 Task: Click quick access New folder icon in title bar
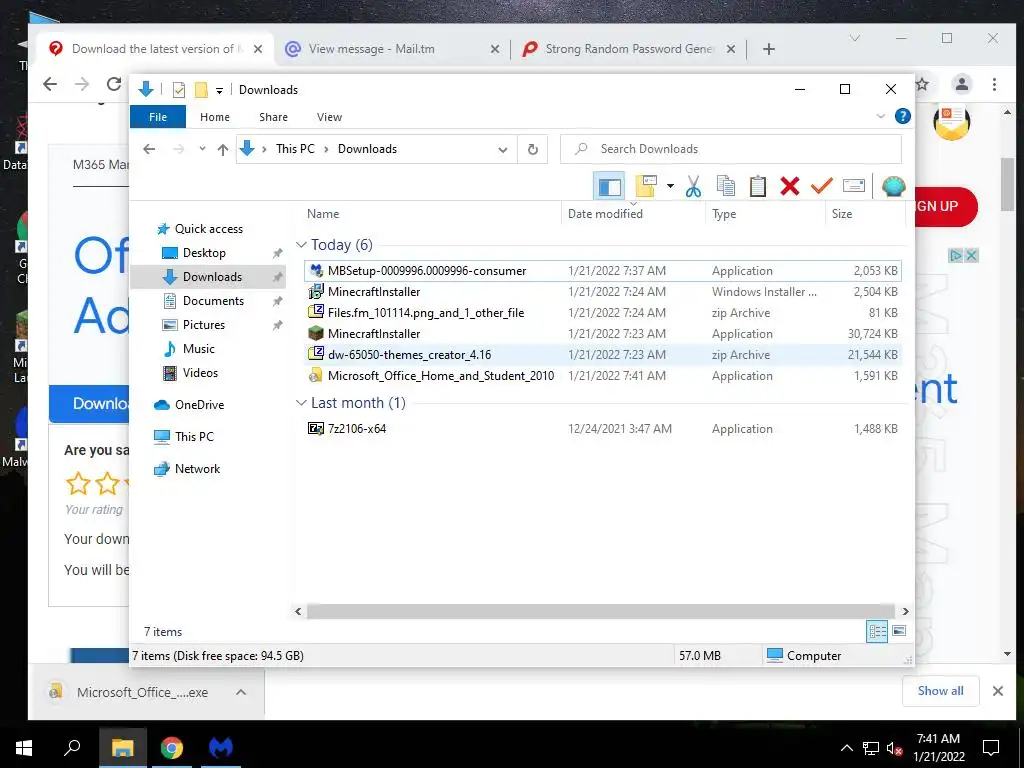201,89
